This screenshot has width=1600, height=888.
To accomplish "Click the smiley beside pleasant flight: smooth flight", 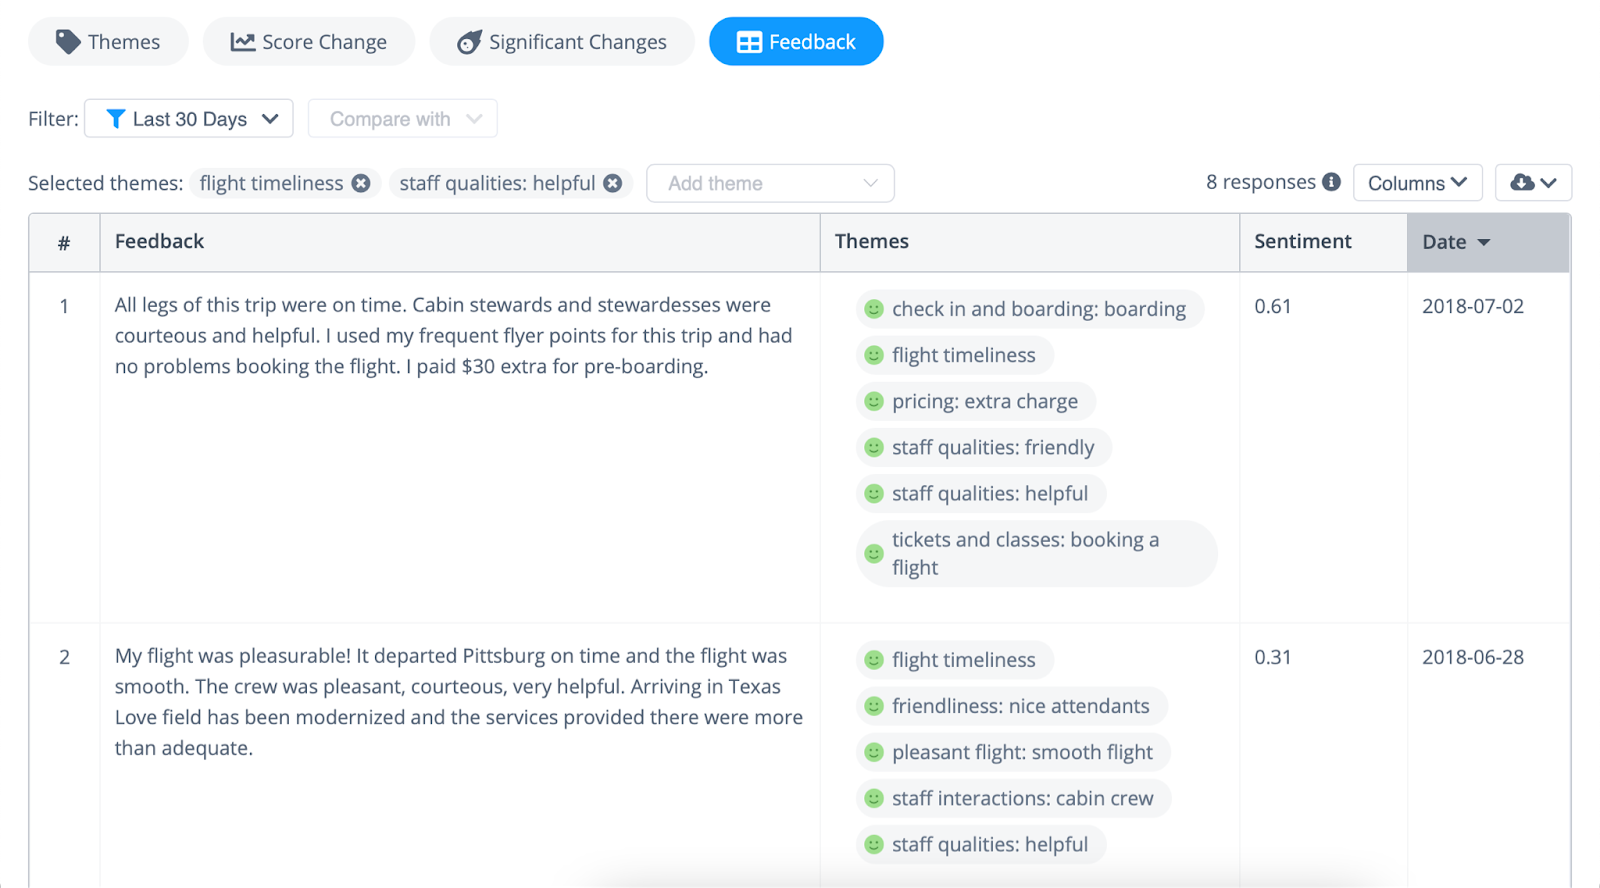I will [874, 752].
